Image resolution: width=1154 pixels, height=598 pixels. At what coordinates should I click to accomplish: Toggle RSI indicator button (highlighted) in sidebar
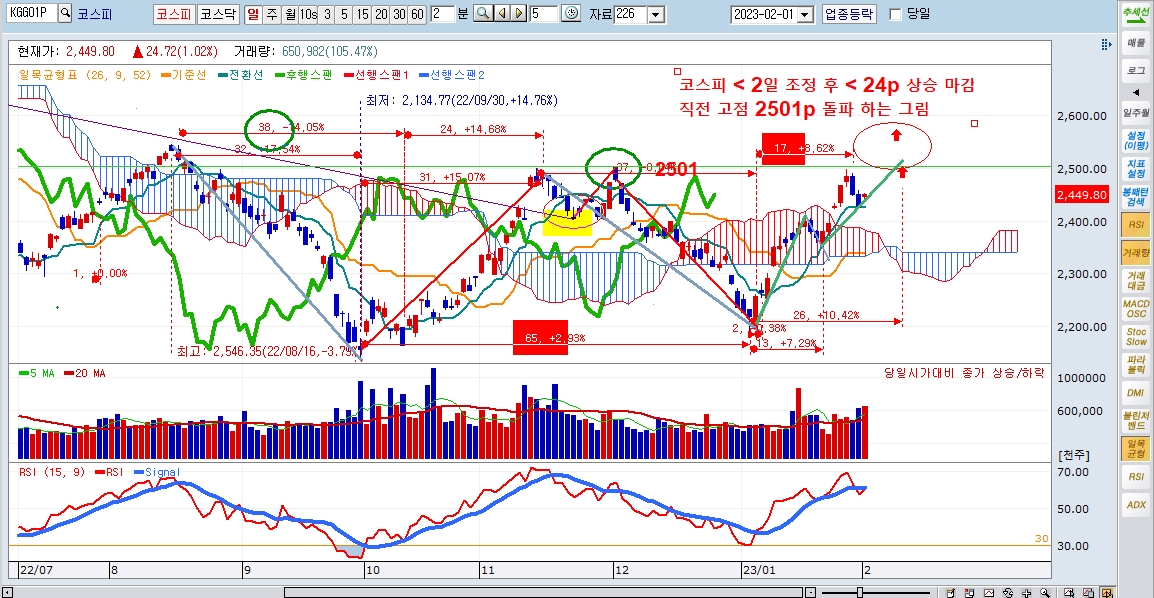pos(1136,225)
